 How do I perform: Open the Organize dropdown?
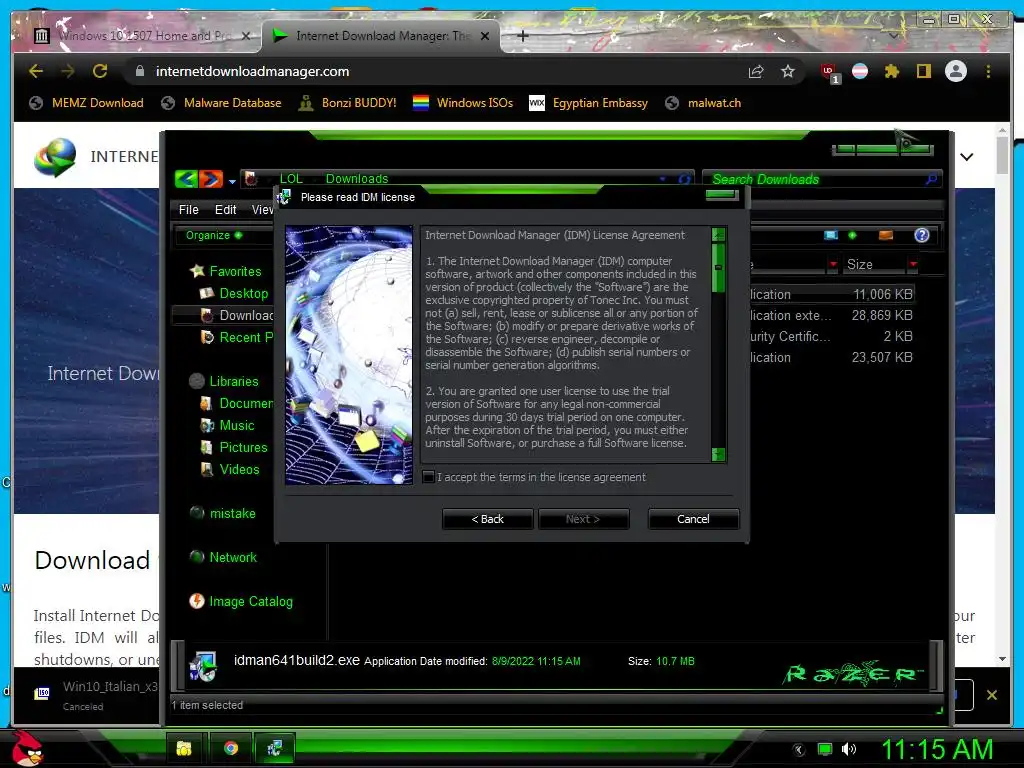click(214, 235)
